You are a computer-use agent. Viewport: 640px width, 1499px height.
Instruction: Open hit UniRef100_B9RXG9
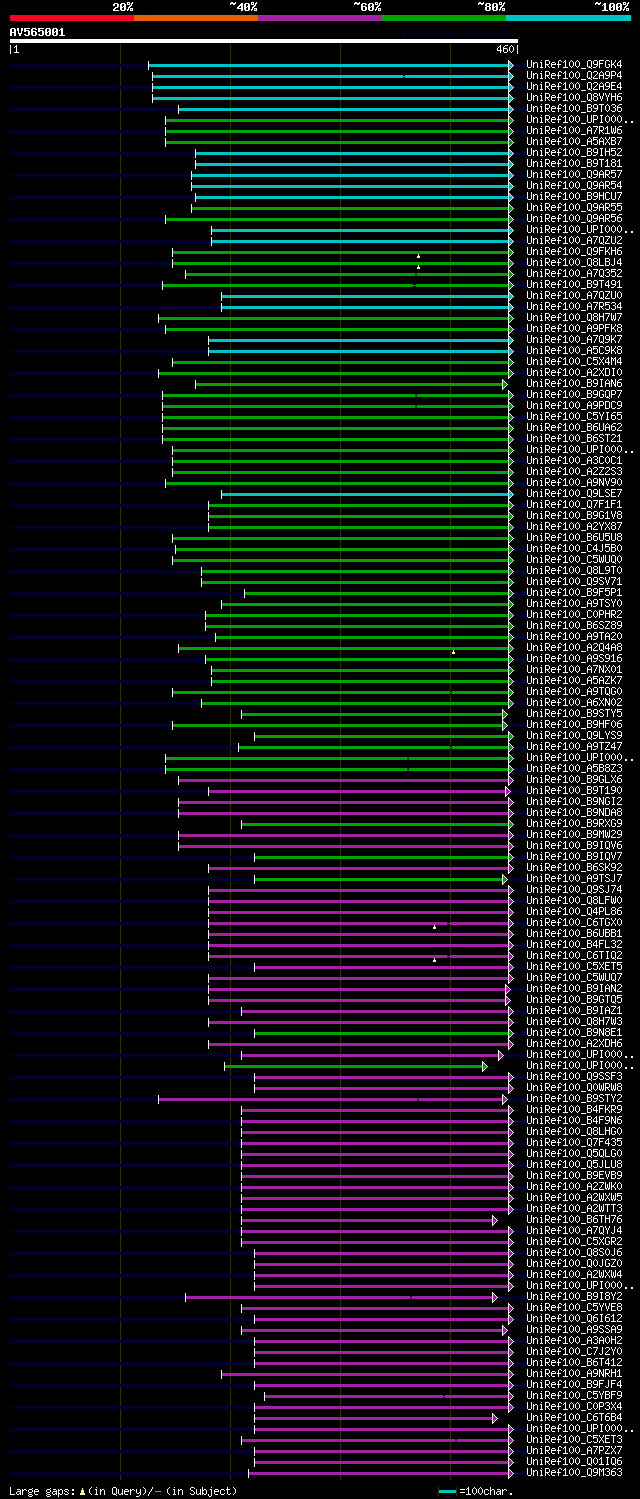coord(574,824)
